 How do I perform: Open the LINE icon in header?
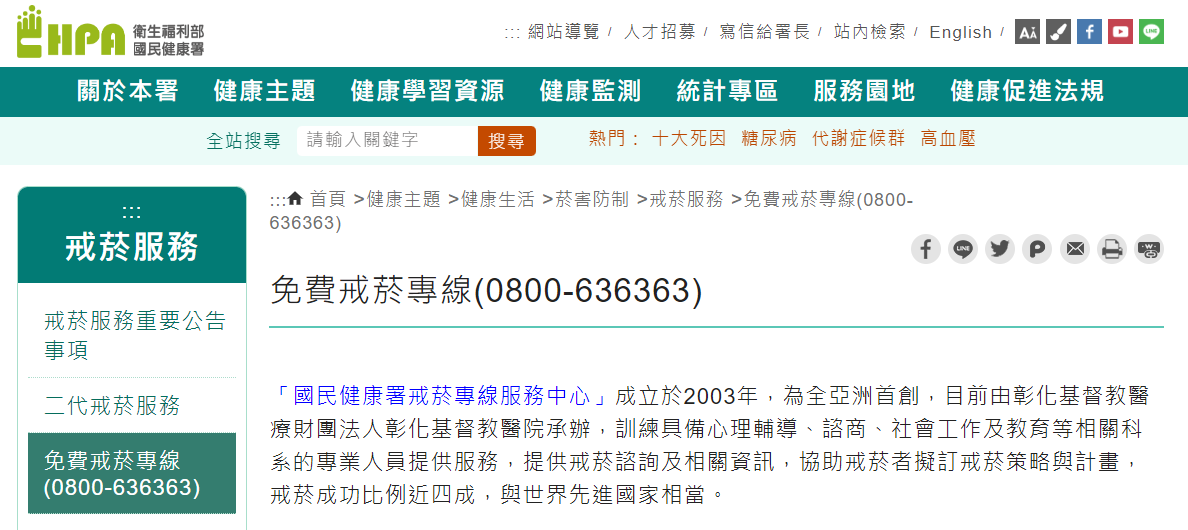(1152, 31)
